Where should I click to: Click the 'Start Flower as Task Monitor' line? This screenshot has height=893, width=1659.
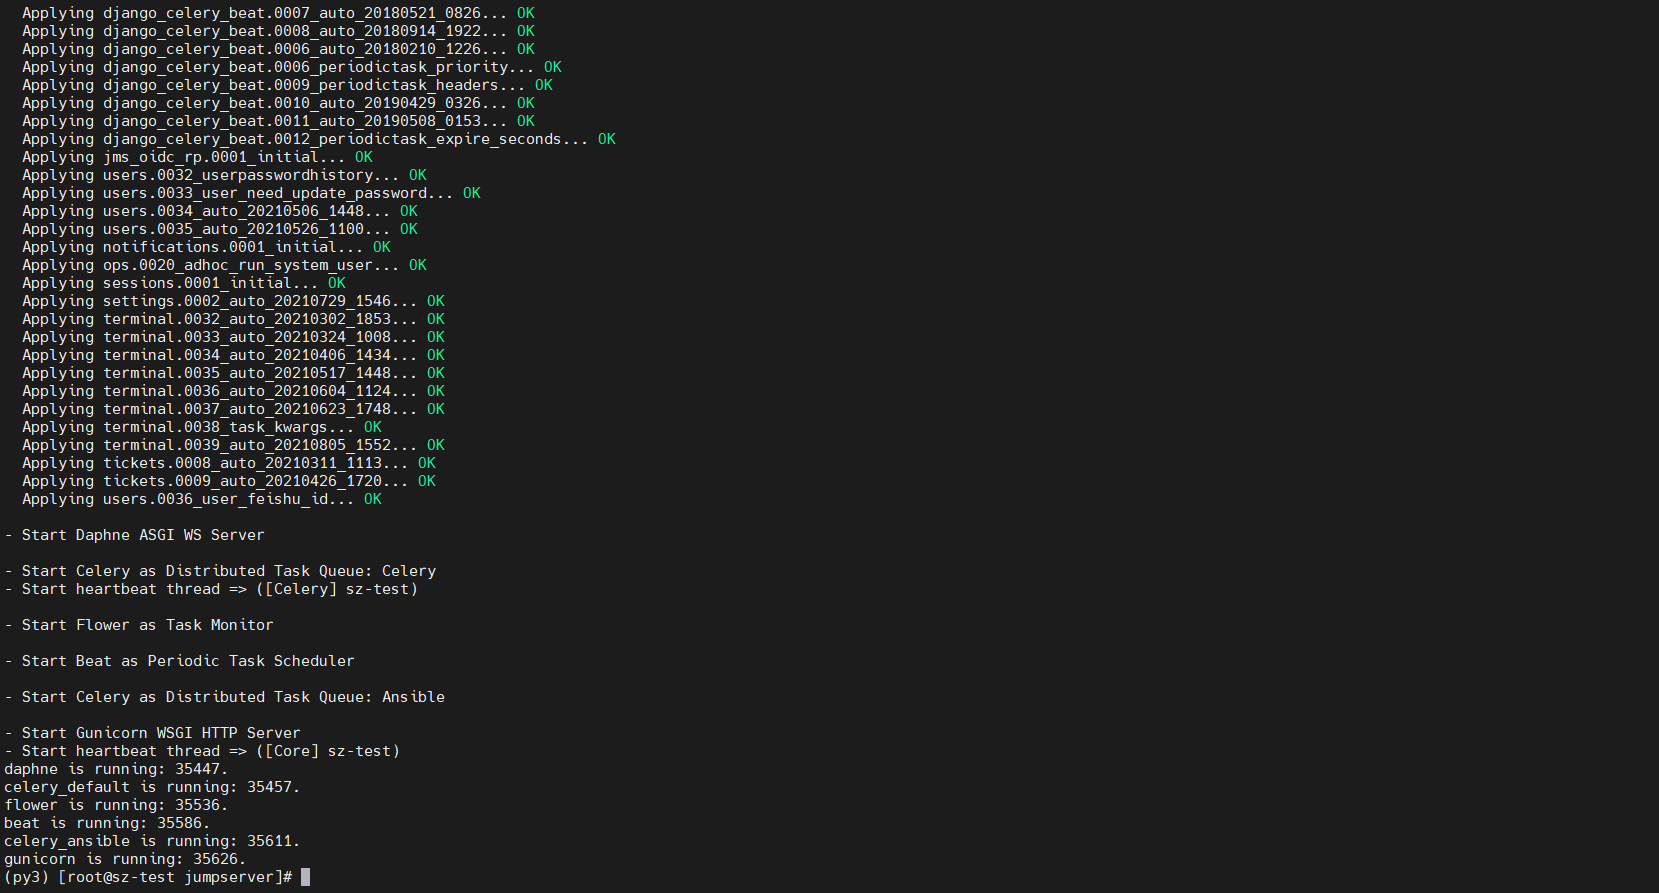coord(139,625)
